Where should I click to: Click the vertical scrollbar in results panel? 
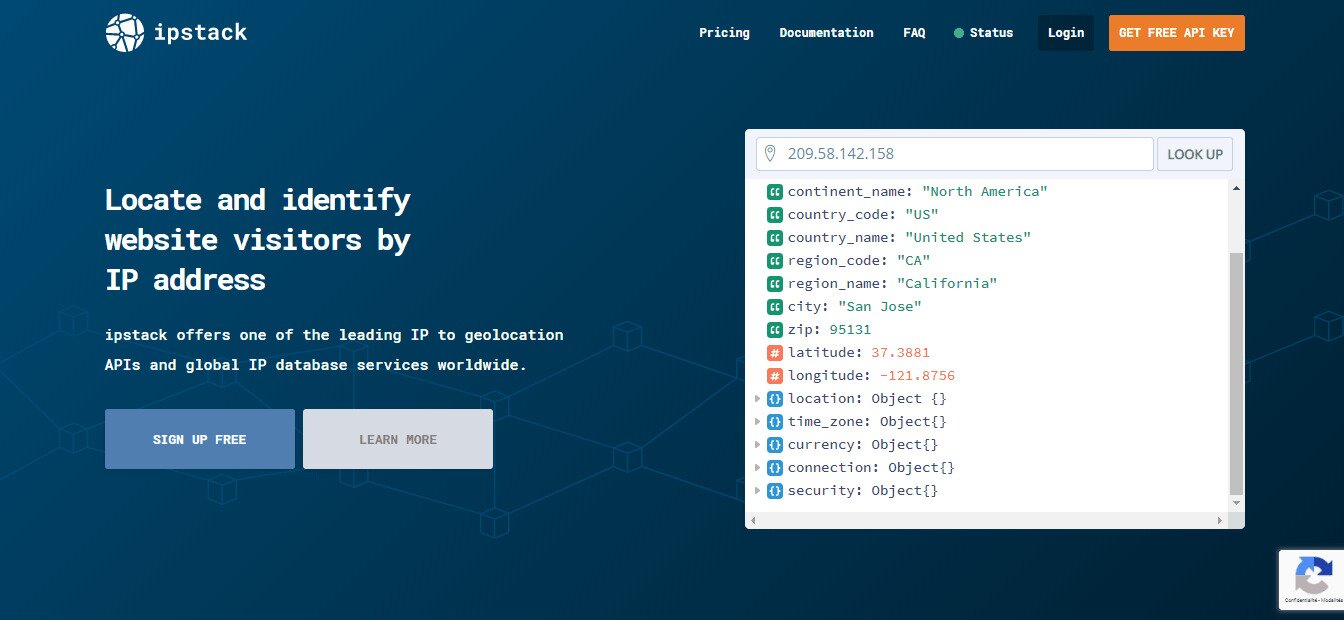coord(1237,370)
